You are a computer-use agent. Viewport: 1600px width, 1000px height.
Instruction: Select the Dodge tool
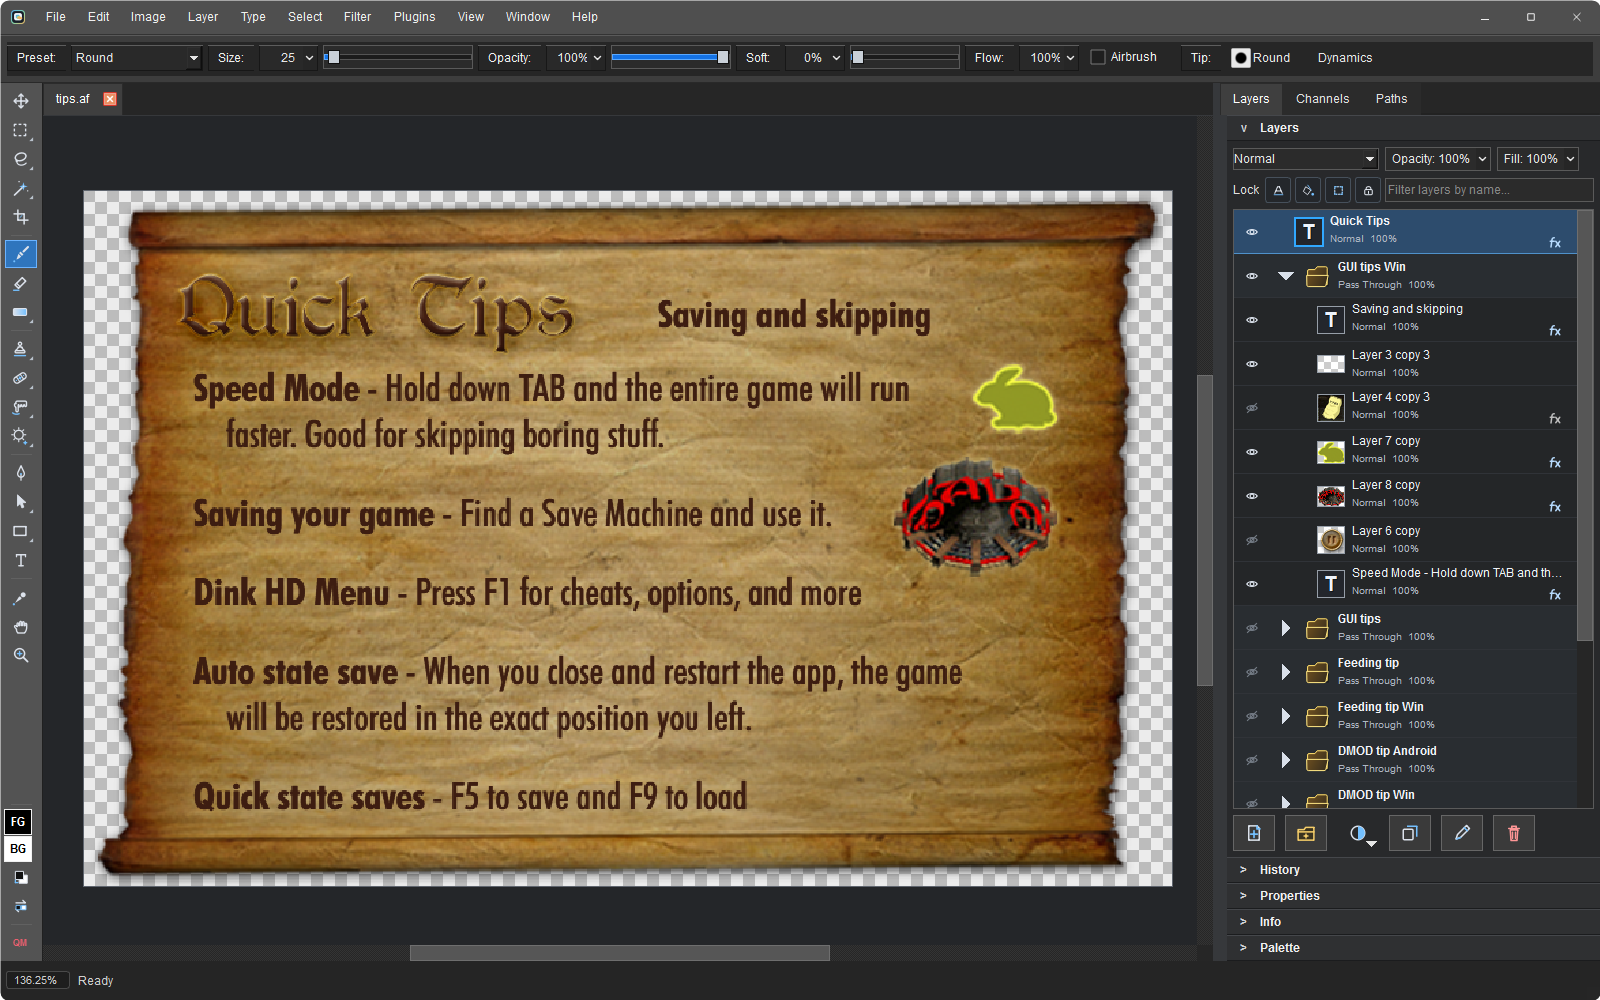click(x=20, y=436)
